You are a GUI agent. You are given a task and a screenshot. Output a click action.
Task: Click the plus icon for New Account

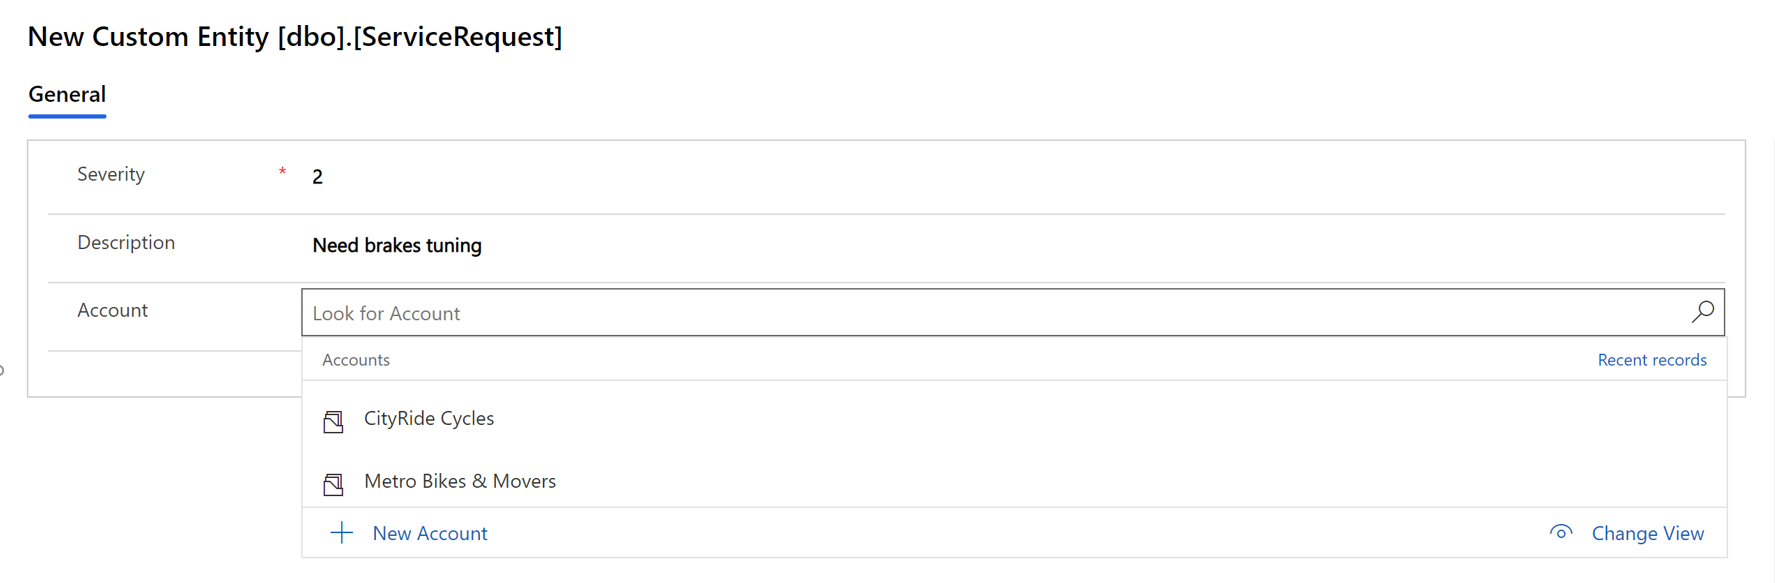point(341,533)
